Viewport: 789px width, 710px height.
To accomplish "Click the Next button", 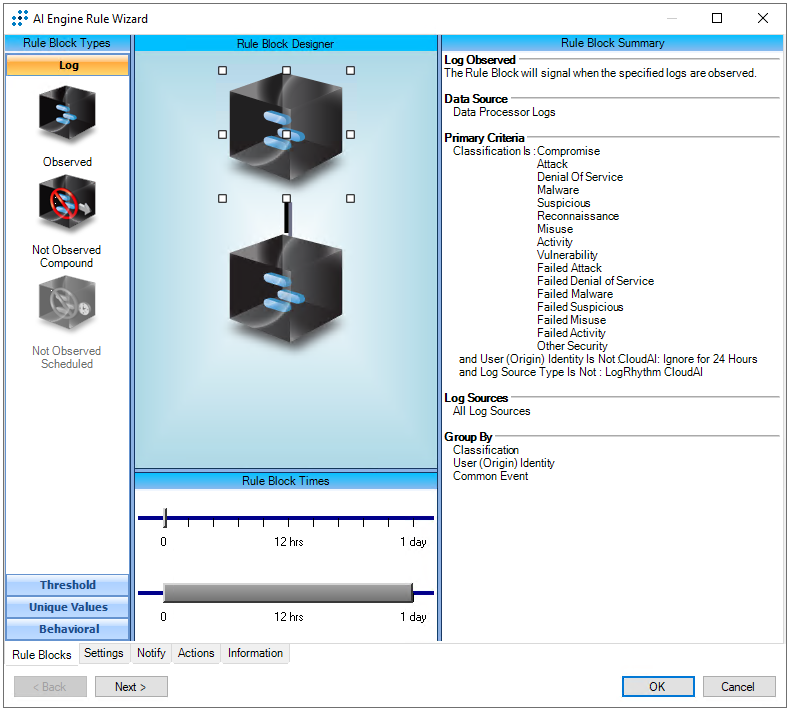I will coord(131,687).
